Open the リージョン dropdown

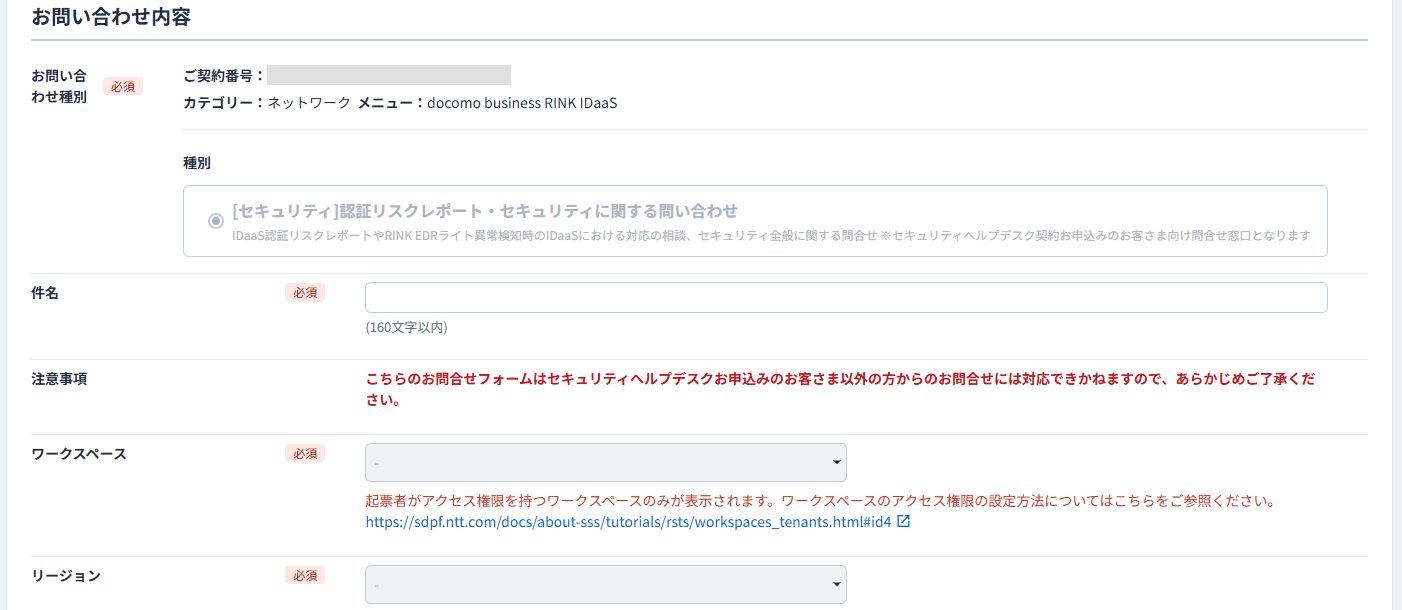pyautogui.click(x=606, y=585)
